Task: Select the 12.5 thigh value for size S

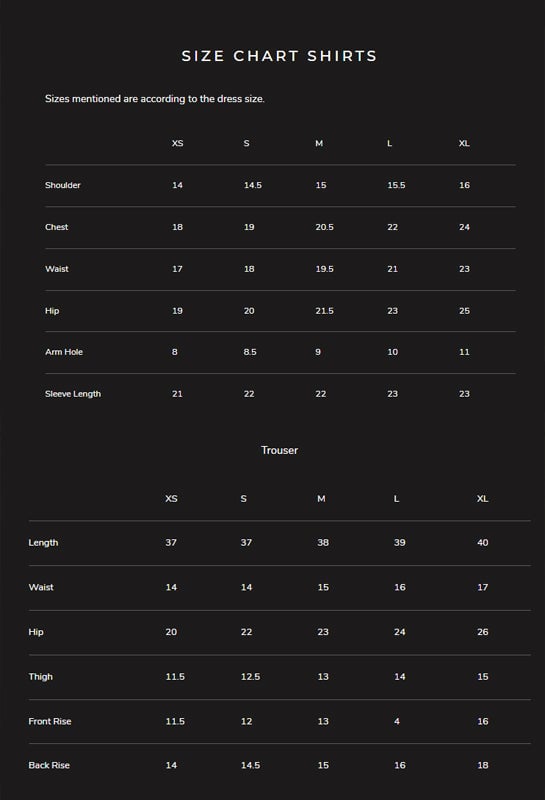Action: (251, 677)
